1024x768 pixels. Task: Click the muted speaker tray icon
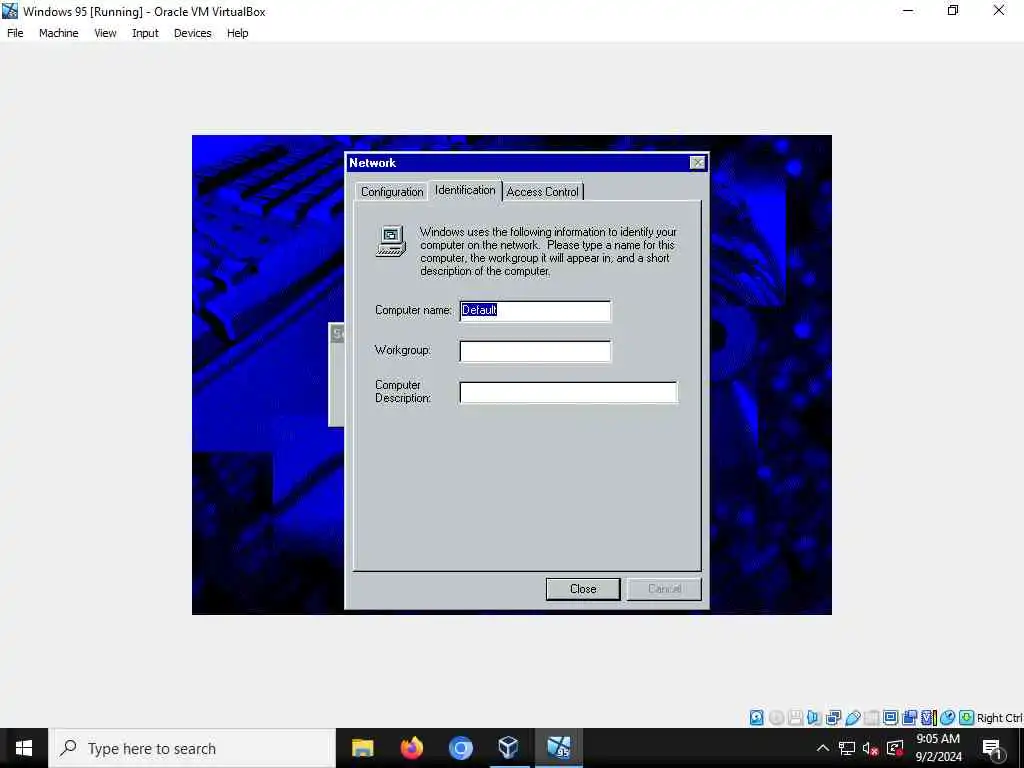click(871, 748)
